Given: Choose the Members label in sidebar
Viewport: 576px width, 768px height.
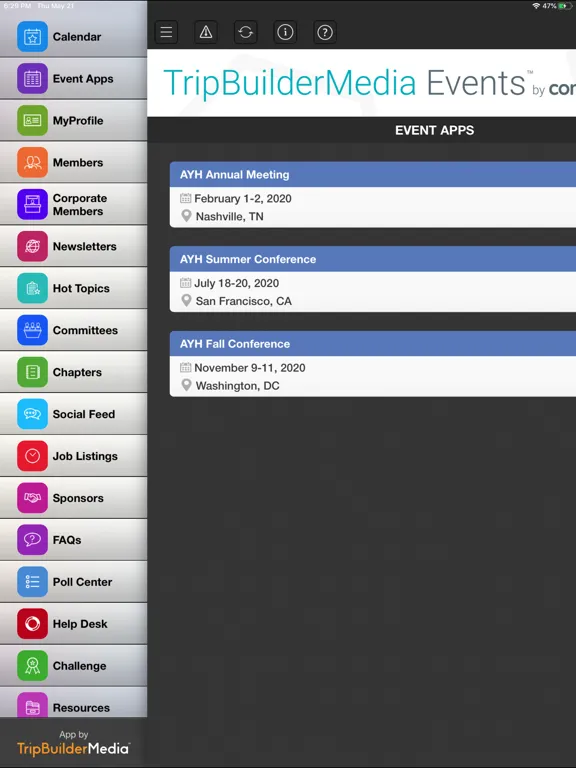Looking at the screenshot, I should point(78,163).
